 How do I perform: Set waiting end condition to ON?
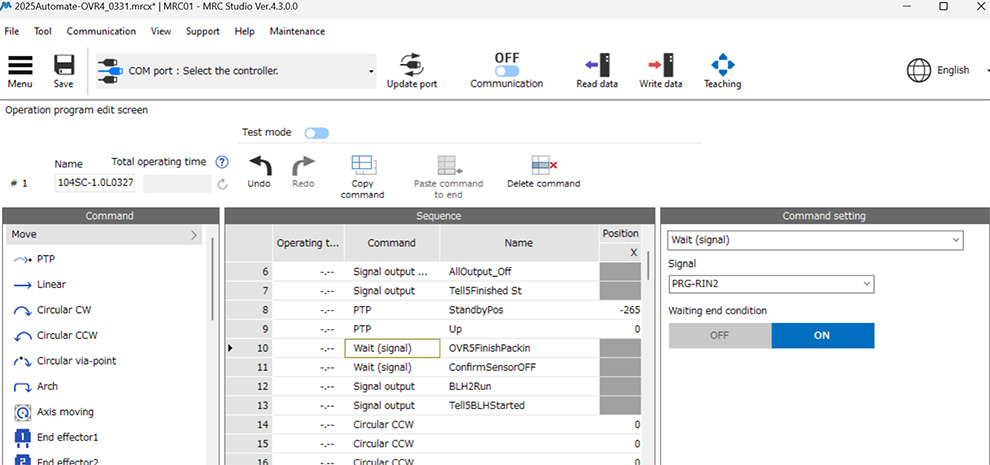tap(822, 335)
